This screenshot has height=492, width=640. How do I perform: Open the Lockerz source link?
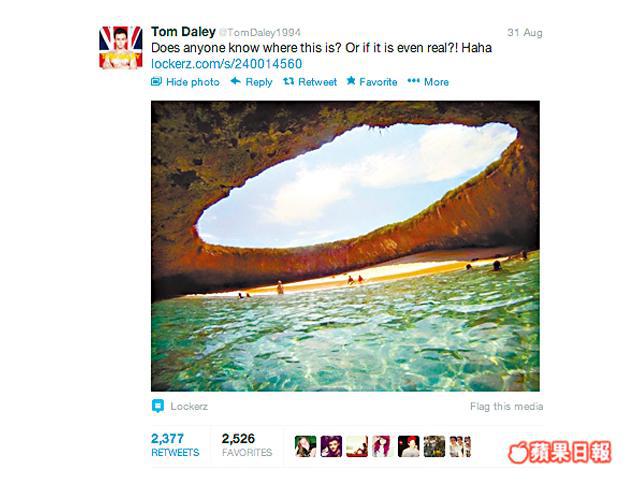tap(189, 406)
